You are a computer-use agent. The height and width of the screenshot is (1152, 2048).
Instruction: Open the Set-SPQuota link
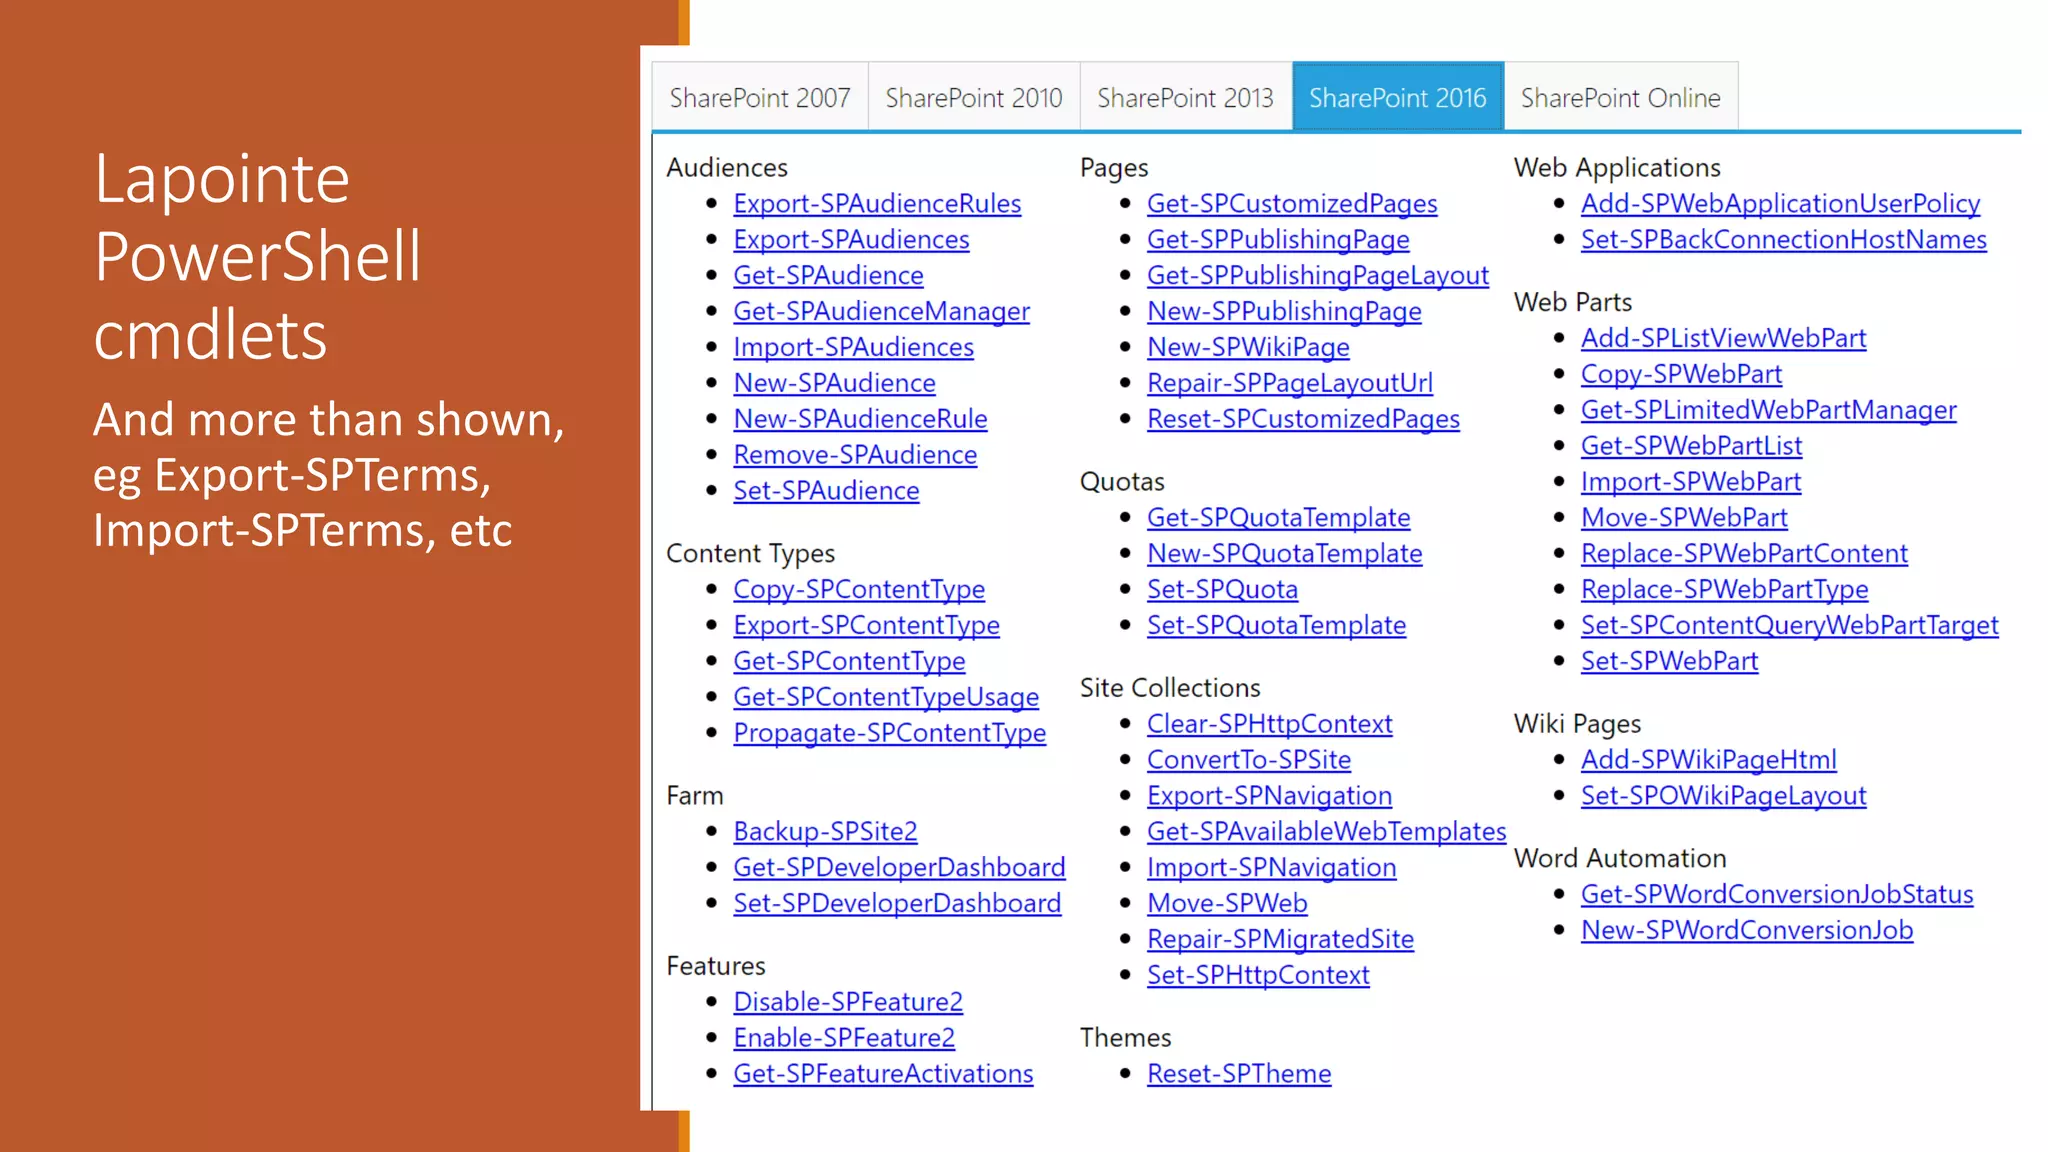pos(1222,590)
